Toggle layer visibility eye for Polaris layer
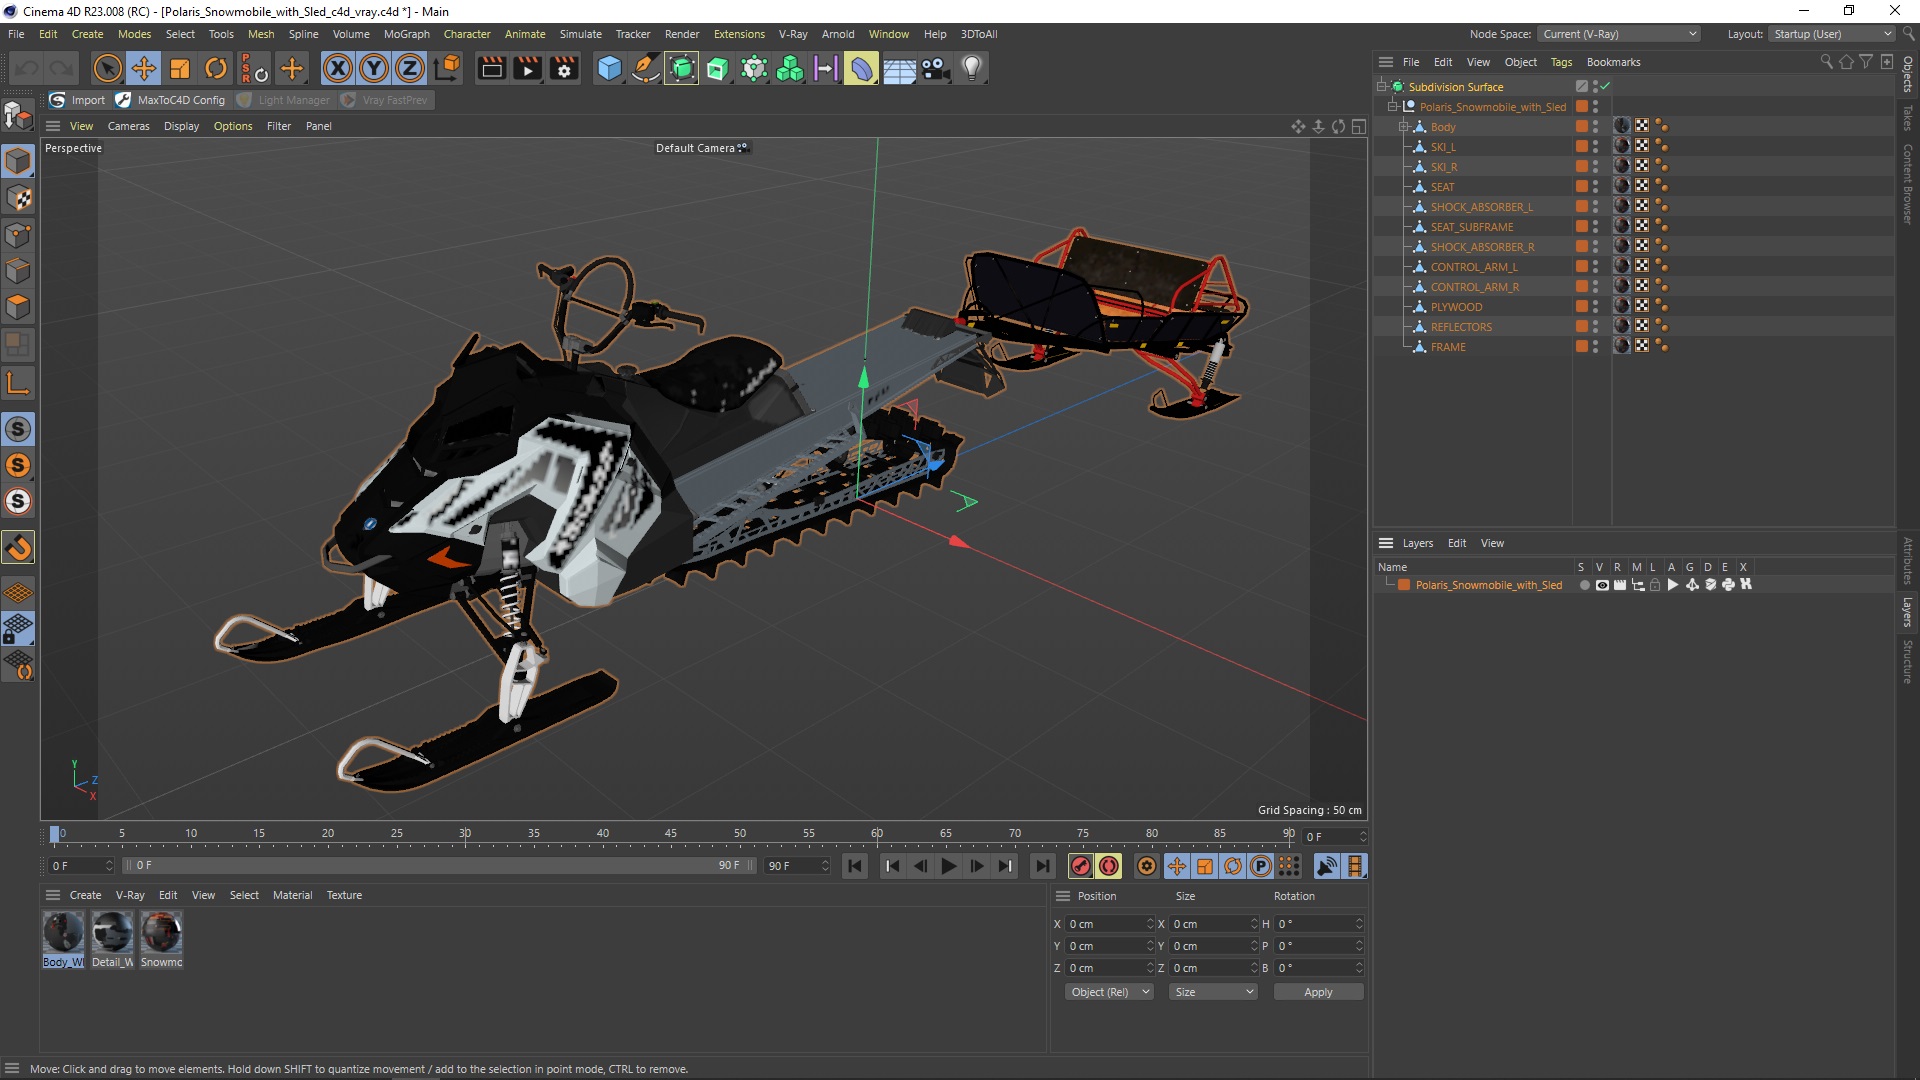Viewport: 1920px width, 1080px height. click(1602, 585)
